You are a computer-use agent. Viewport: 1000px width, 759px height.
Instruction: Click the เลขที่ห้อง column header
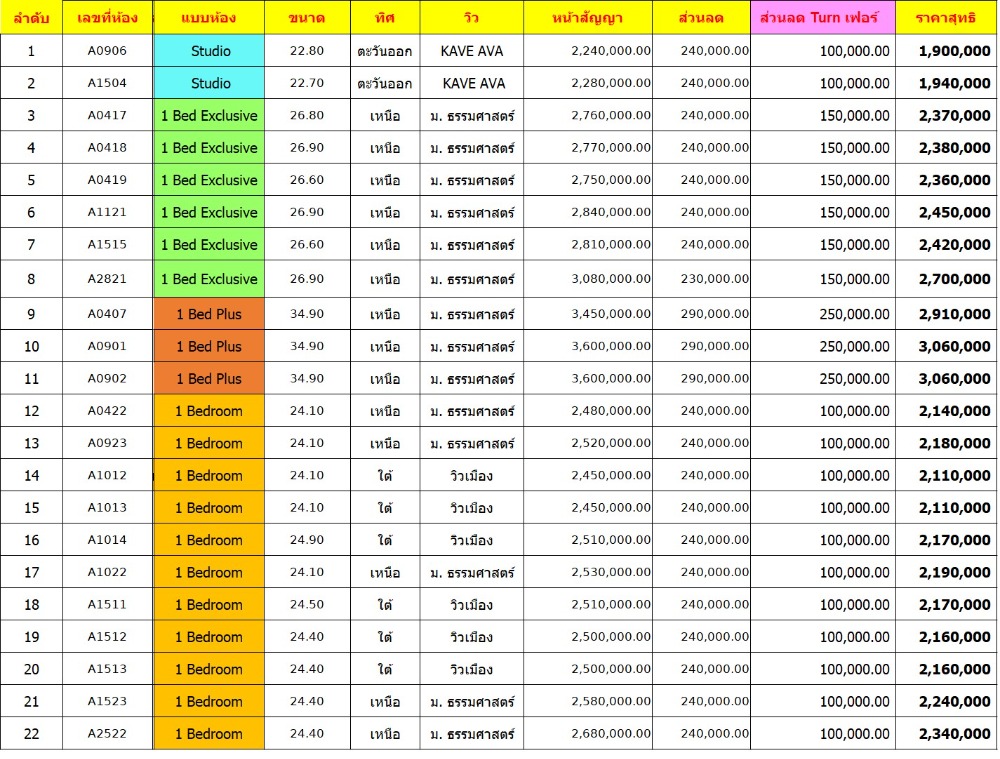[x=107, y=17]
